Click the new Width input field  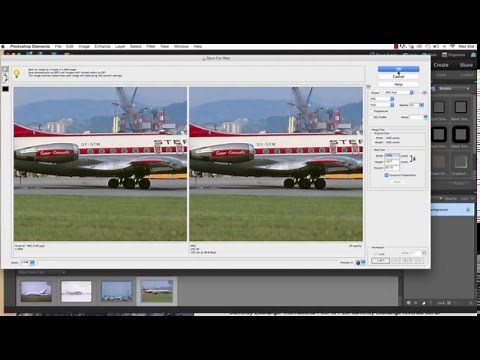[392, 156]
